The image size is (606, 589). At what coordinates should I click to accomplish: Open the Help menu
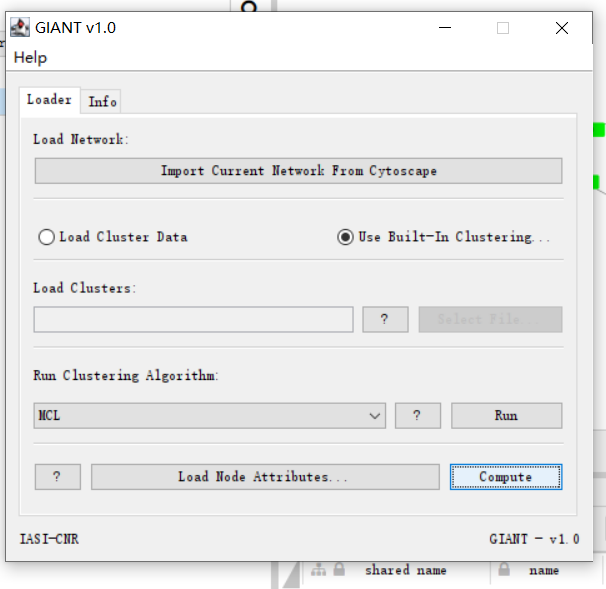pyautogui.click(x=30, y=58)
